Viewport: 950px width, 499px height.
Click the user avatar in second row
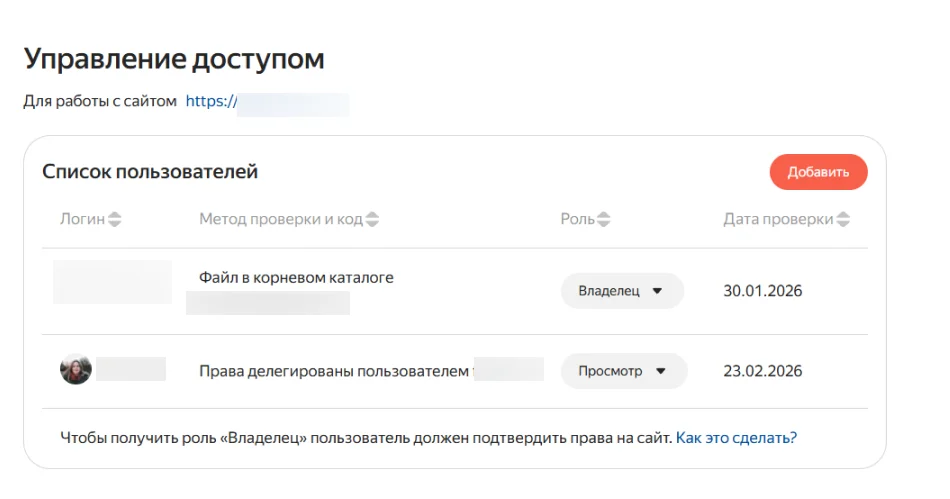click(x=76, y=370)
